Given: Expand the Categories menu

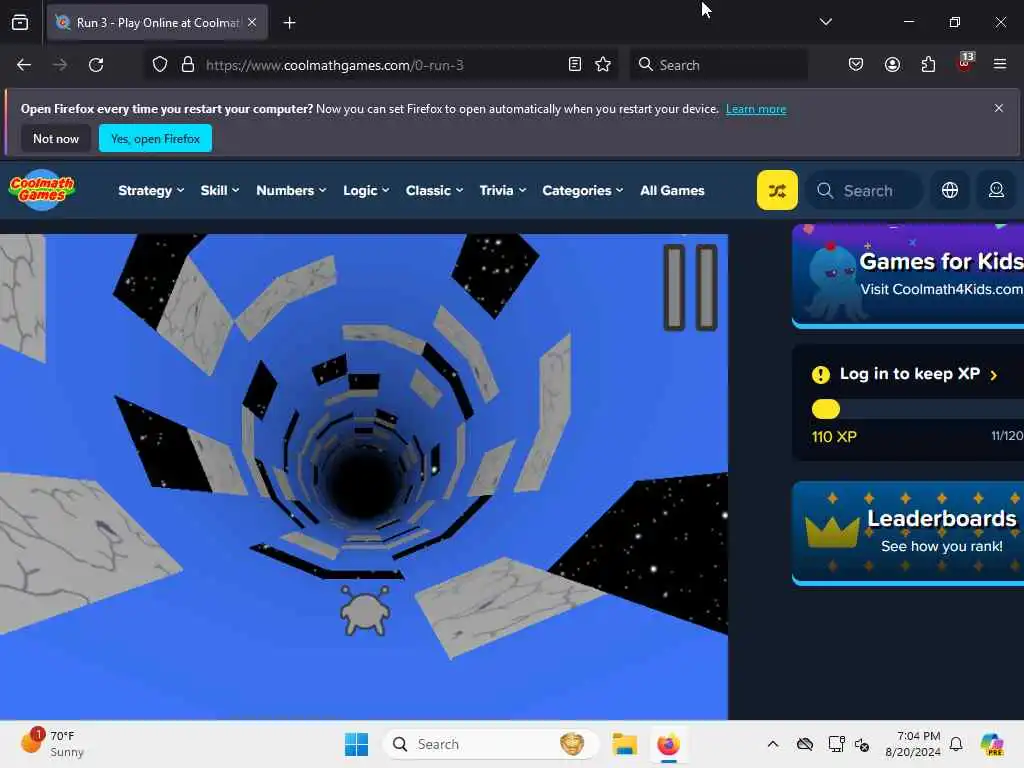Looking at the screenshot, I should click(583, 191).
